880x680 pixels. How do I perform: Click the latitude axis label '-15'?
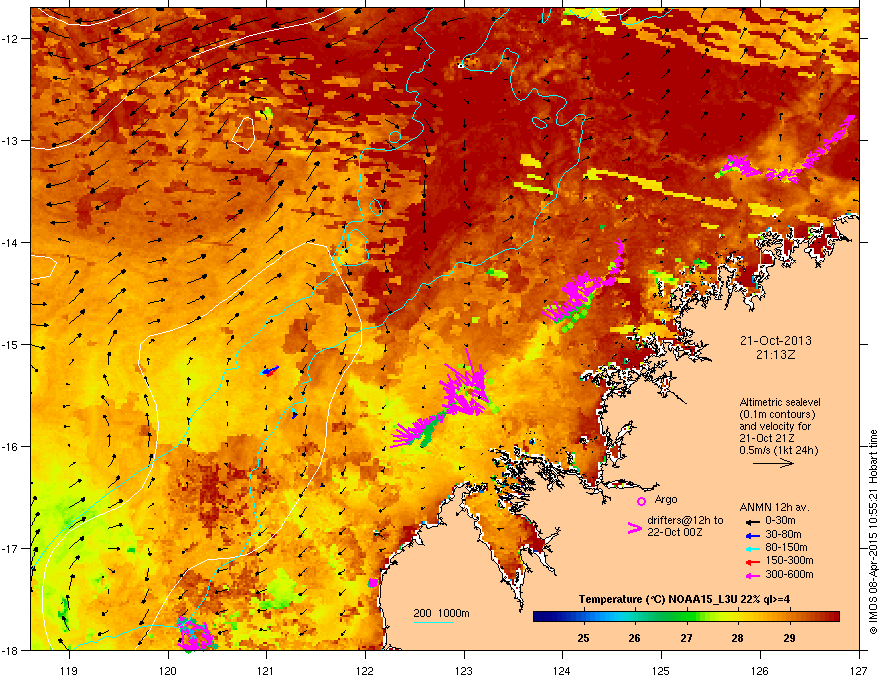click(11, 344)
